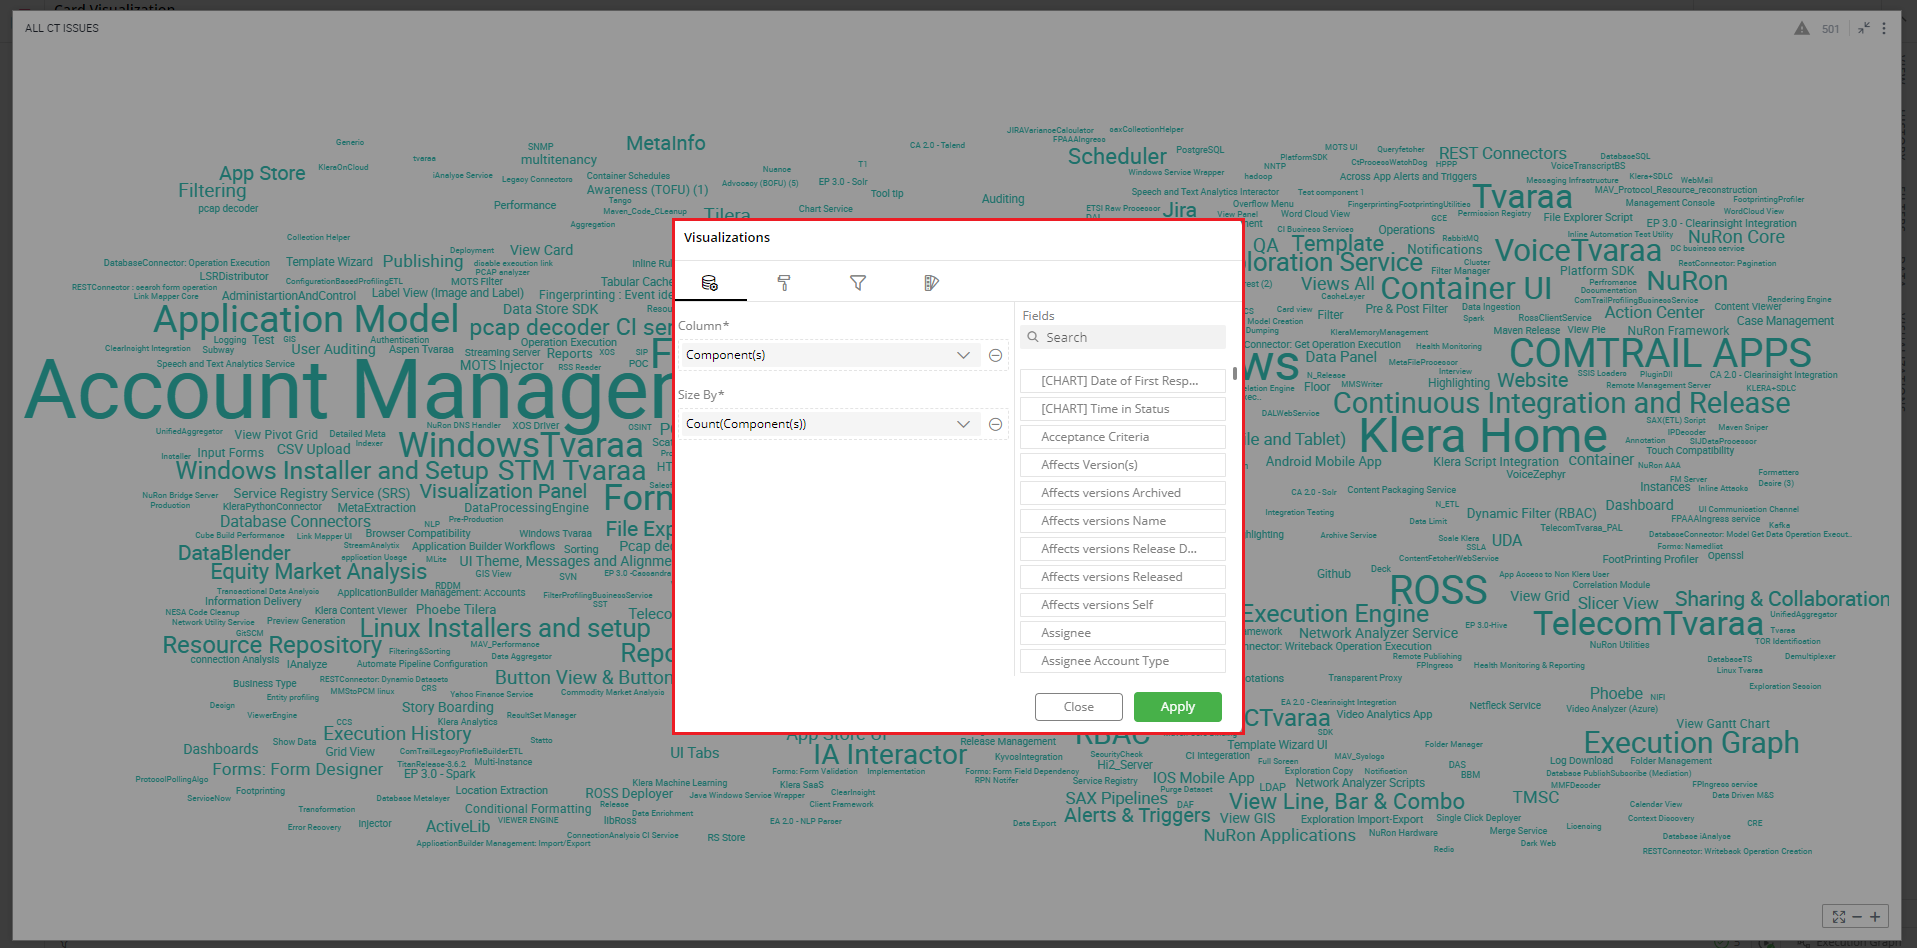Click 'Execution History' in the word cloud
This screenshot has height=948, width=1917.
pyautogui.click(x=397, y=734)
